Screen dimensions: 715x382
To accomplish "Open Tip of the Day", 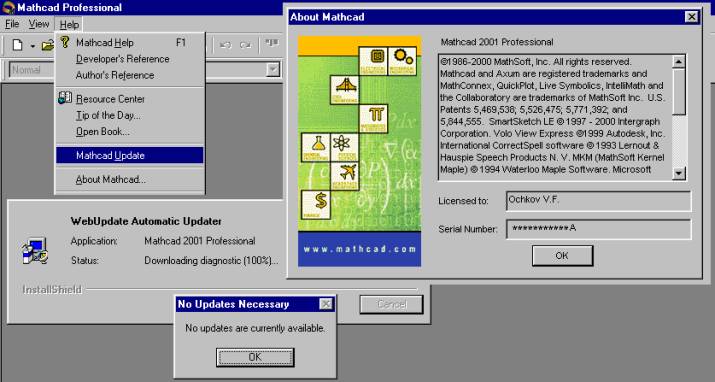I will (x=130, y=115).
